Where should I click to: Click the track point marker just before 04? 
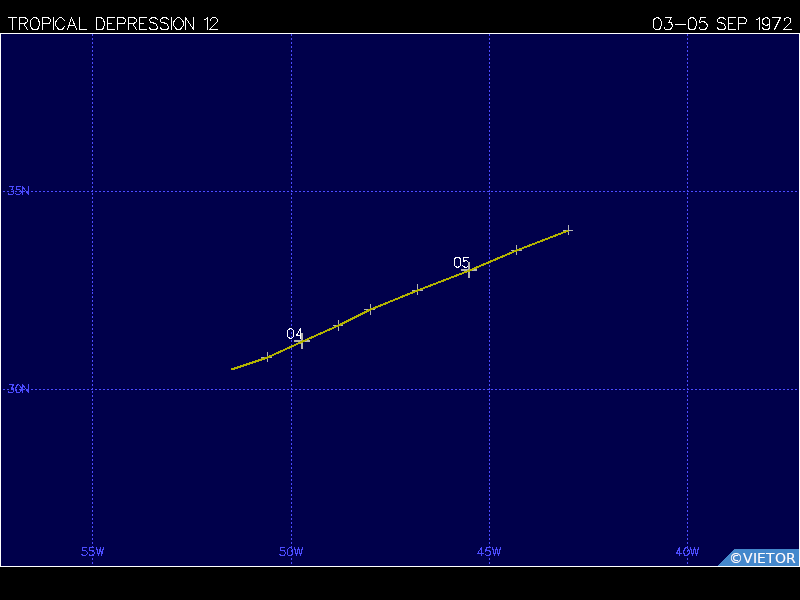coord(267,357)
